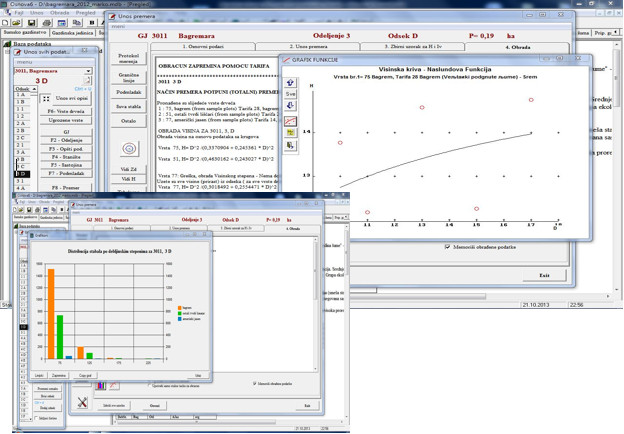624x434 pixels.
Task: Toggle the checkbox below Dodaj odsek button
Action: [x=36, y=418]
